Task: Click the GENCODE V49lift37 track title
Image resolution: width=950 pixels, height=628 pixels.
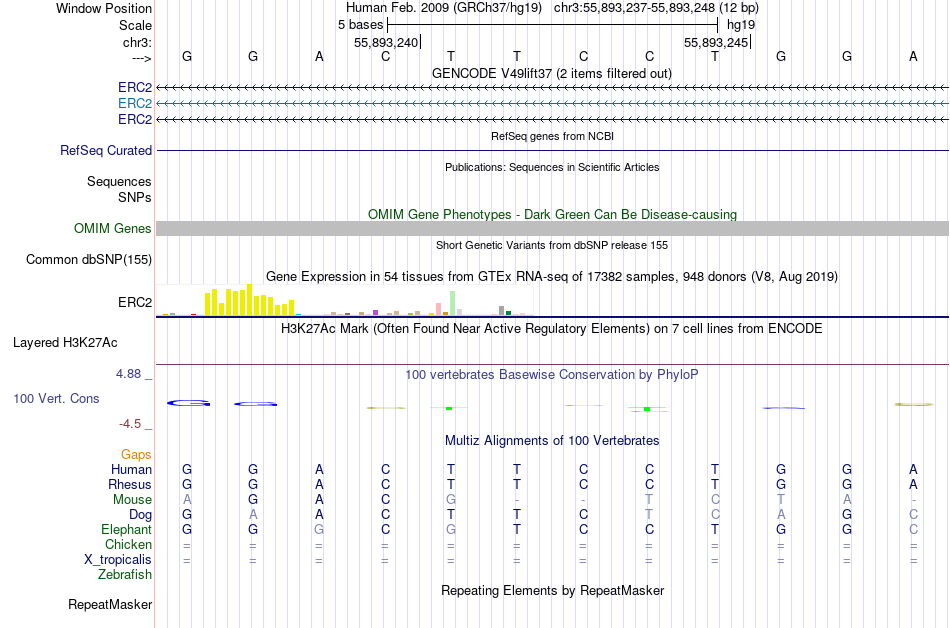Action: coord(552,73)
